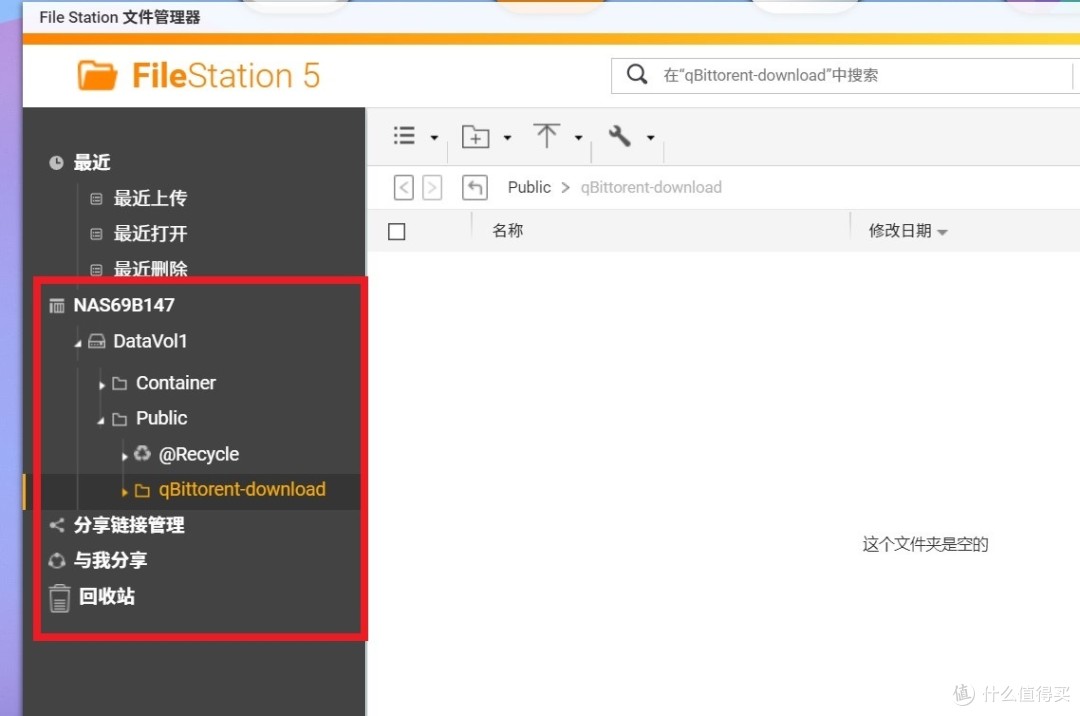
Task: Open 与我分享
Action: click(x=110, y=560)
